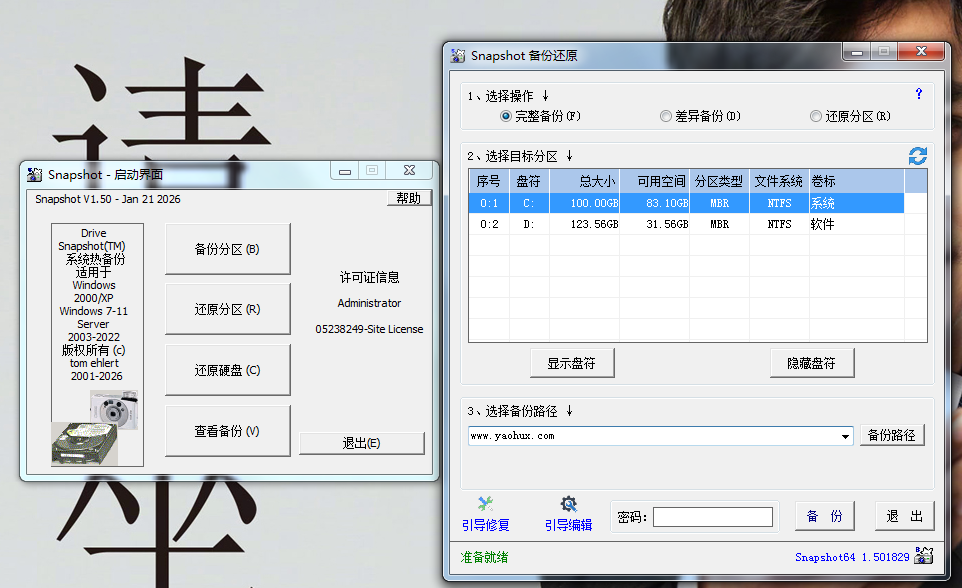Select the 还原分区 radio option
Screen dimensions: 962x588
[816, 116]
